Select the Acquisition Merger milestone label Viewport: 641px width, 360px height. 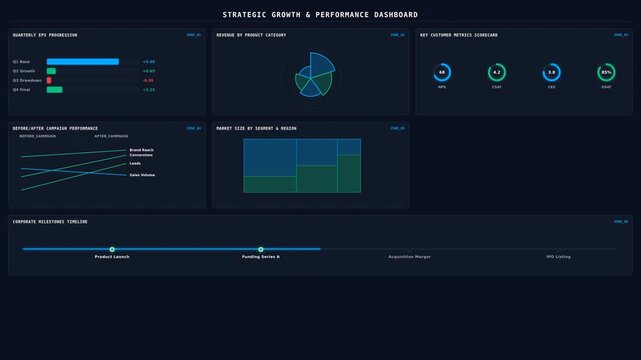pos(409,257)
